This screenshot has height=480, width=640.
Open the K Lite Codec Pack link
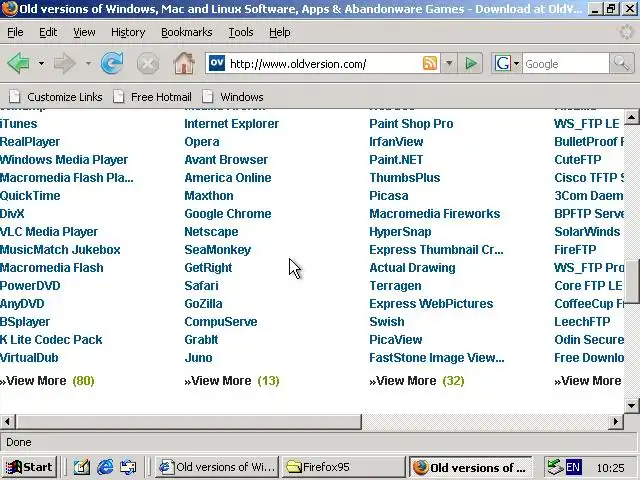(51, 340)
